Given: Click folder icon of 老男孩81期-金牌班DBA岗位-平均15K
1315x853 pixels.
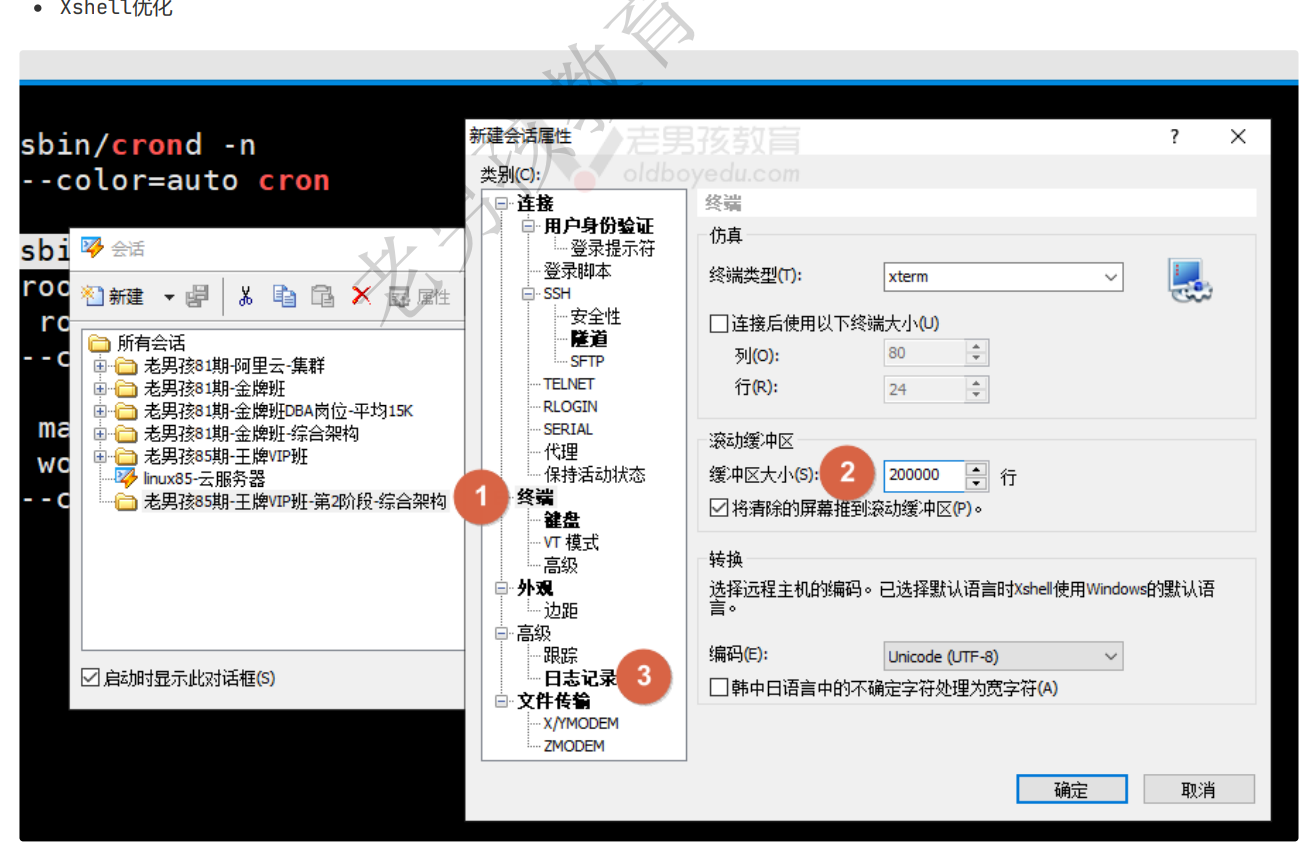Looking at the screenshot, I should 126,411.
